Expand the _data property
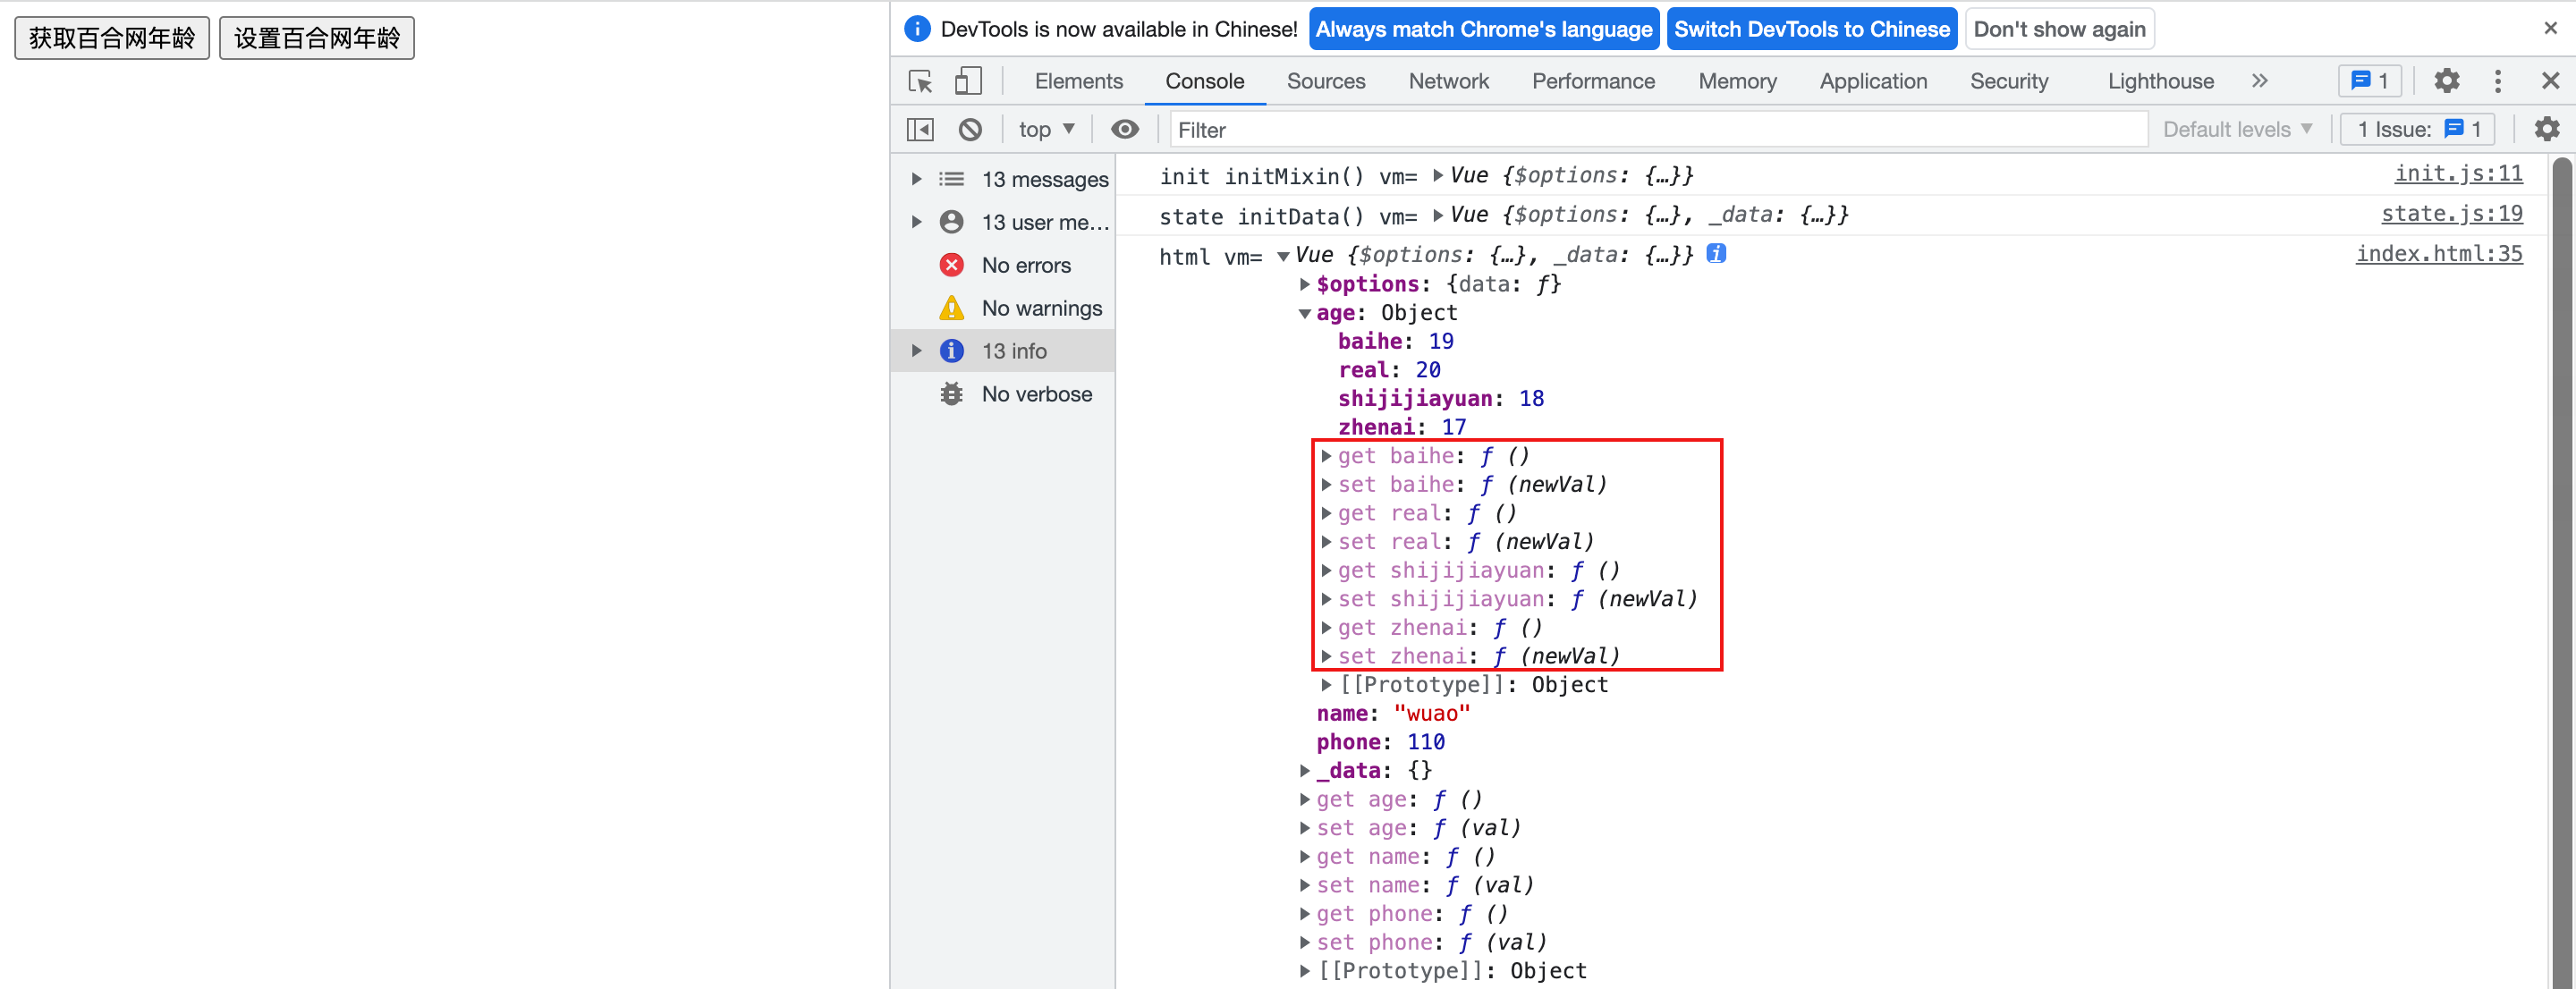This screenshot has width=2576, height=989. [x=1304, y=772]
